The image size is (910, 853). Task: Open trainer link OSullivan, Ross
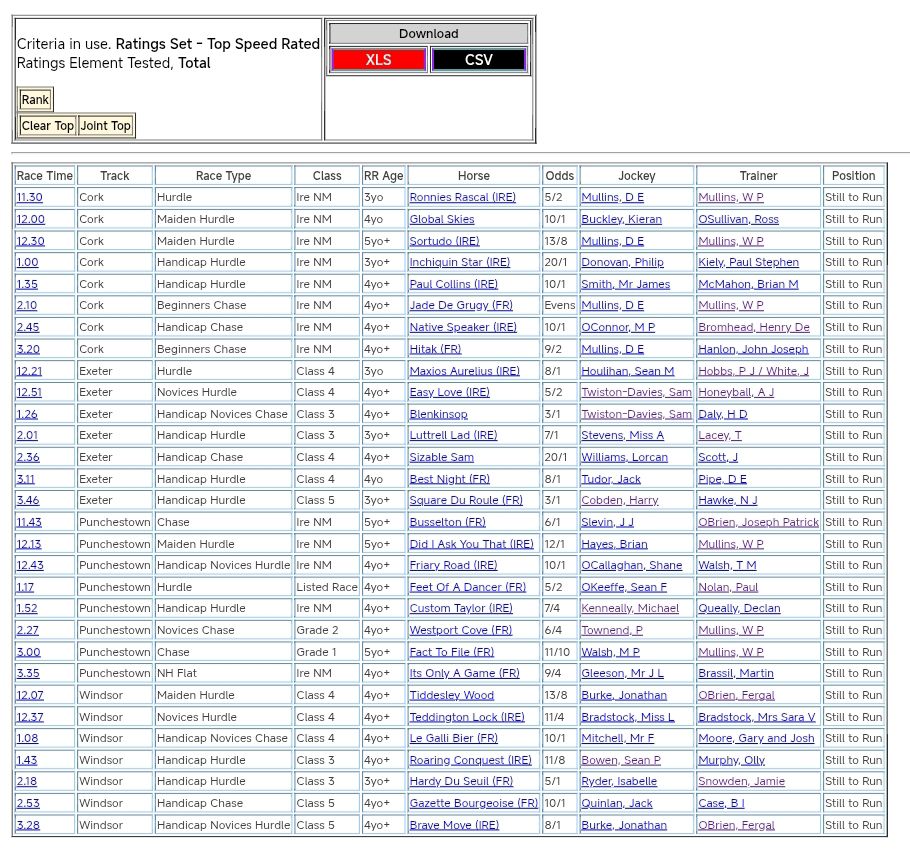coord(738,220)
